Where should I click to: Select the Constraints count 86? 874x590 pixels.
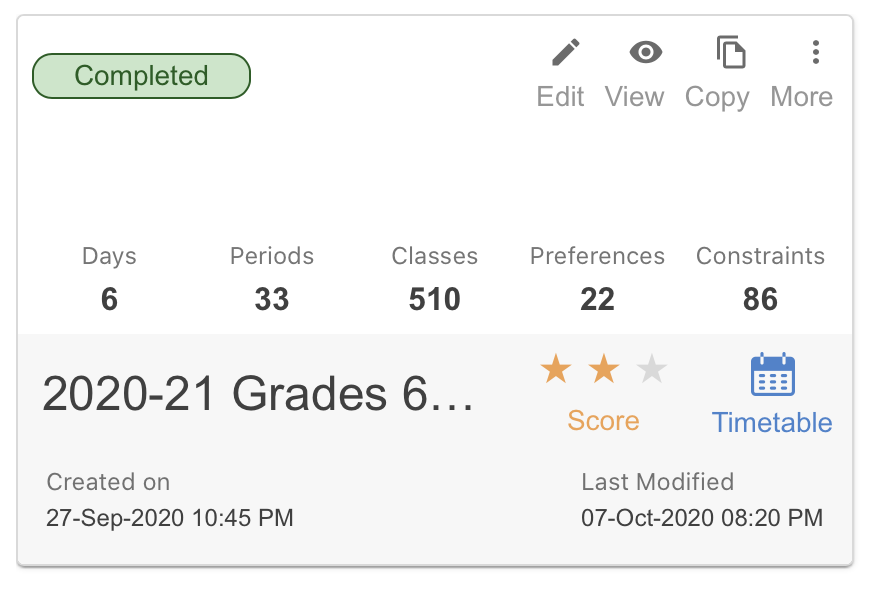tap(760, 299)
